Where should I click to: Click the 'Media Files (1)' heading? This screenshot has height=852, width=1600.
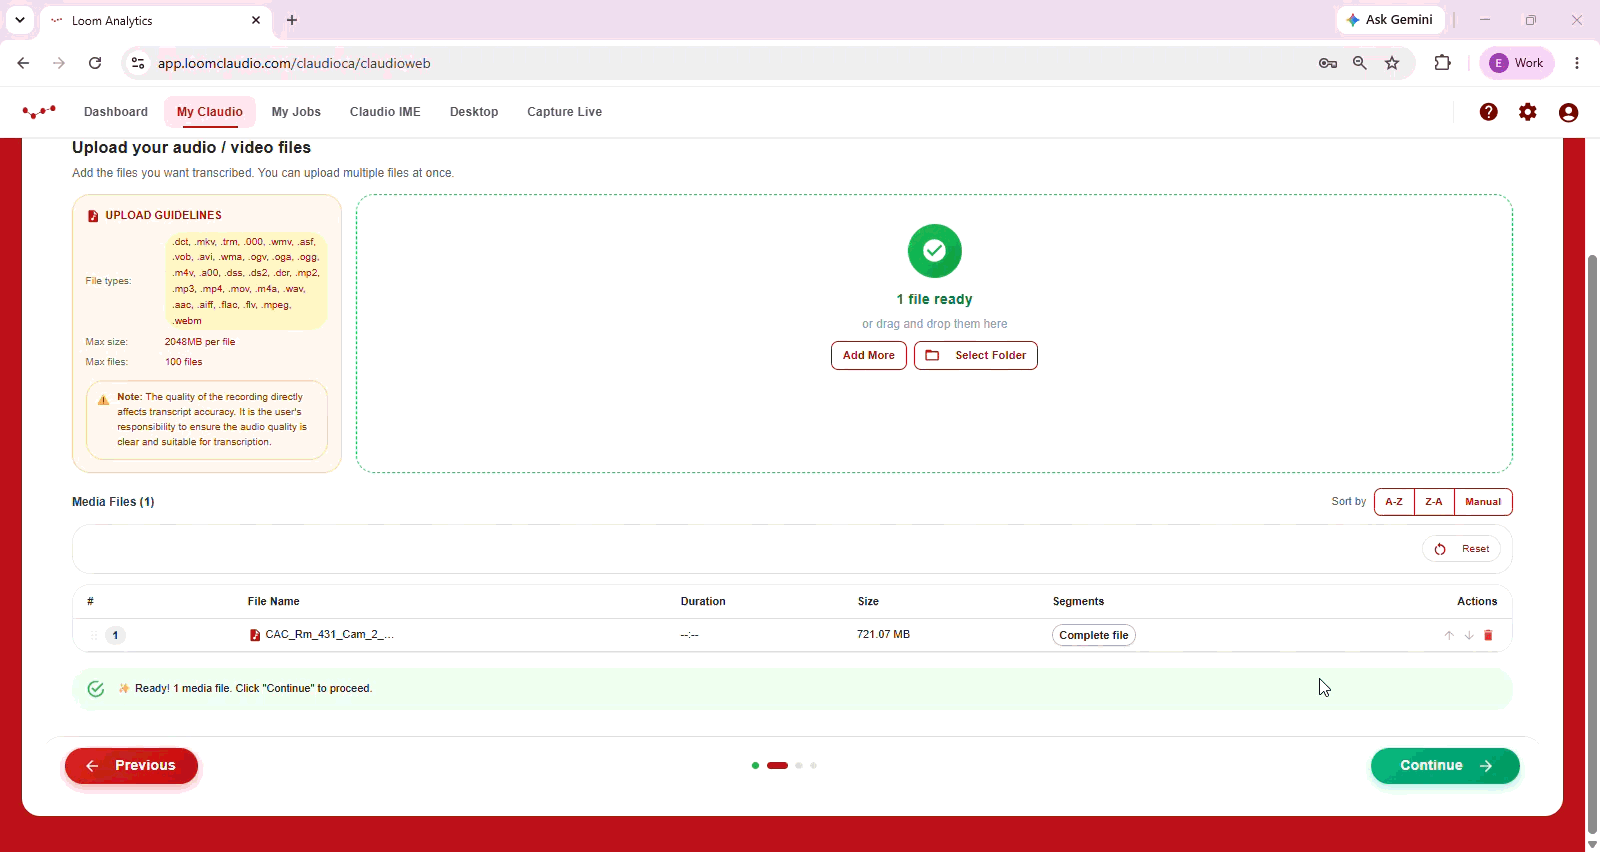pyautogui.click(x=113, y=502)
